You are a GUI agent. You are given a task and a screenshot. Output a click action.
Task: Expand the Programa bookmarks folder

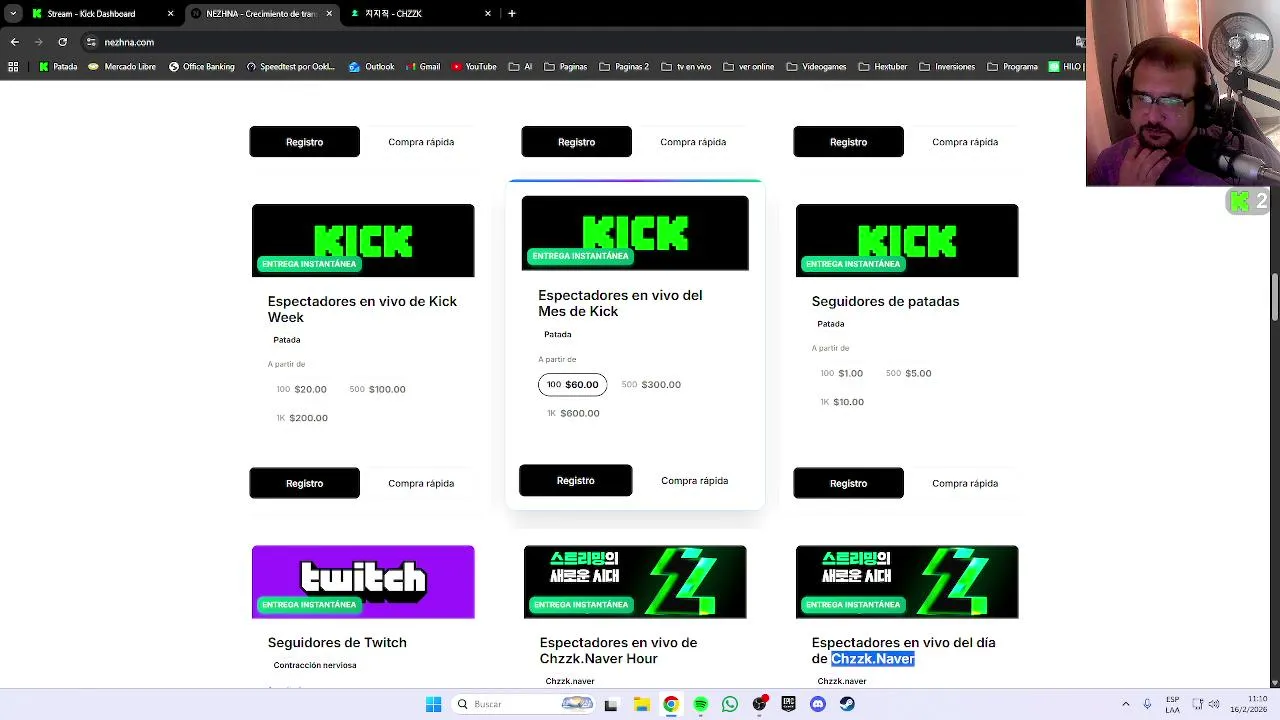pyautogui.click(x=1012, y=67)
